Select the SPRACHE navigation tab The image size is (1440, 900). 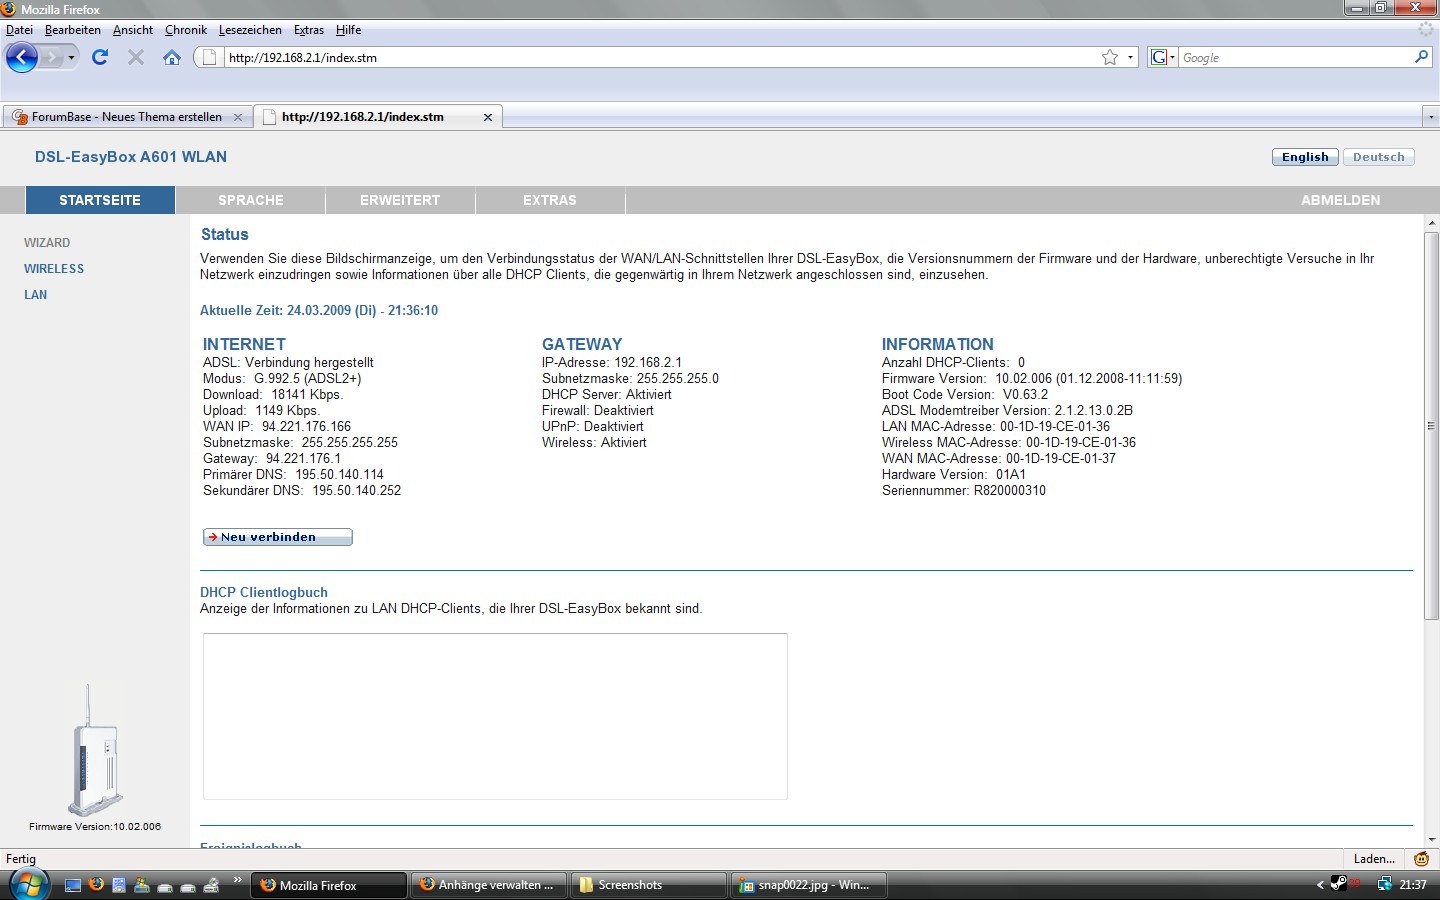click(x=251, y=200)
